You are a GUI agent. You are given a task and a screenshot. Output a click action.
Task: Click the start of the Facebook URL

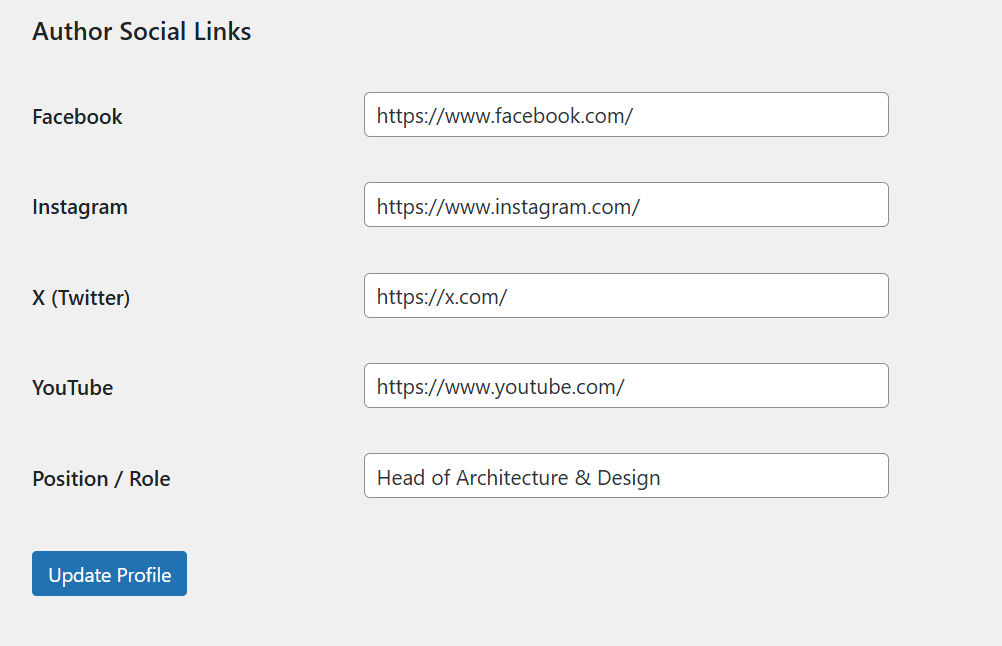380,116
